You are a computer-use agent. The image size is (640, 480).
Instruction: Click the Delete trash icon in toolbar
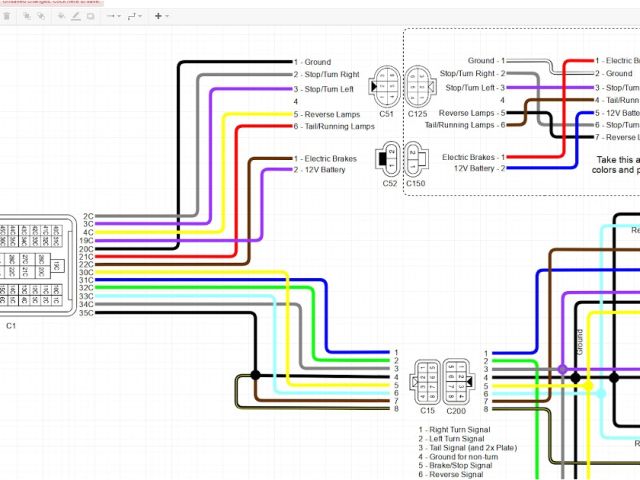tap(8, 16)
